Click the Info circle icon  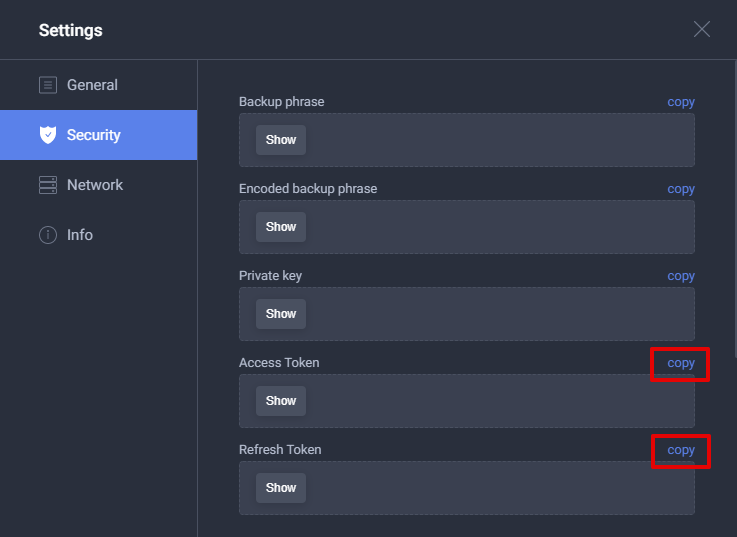coord(47,235)
